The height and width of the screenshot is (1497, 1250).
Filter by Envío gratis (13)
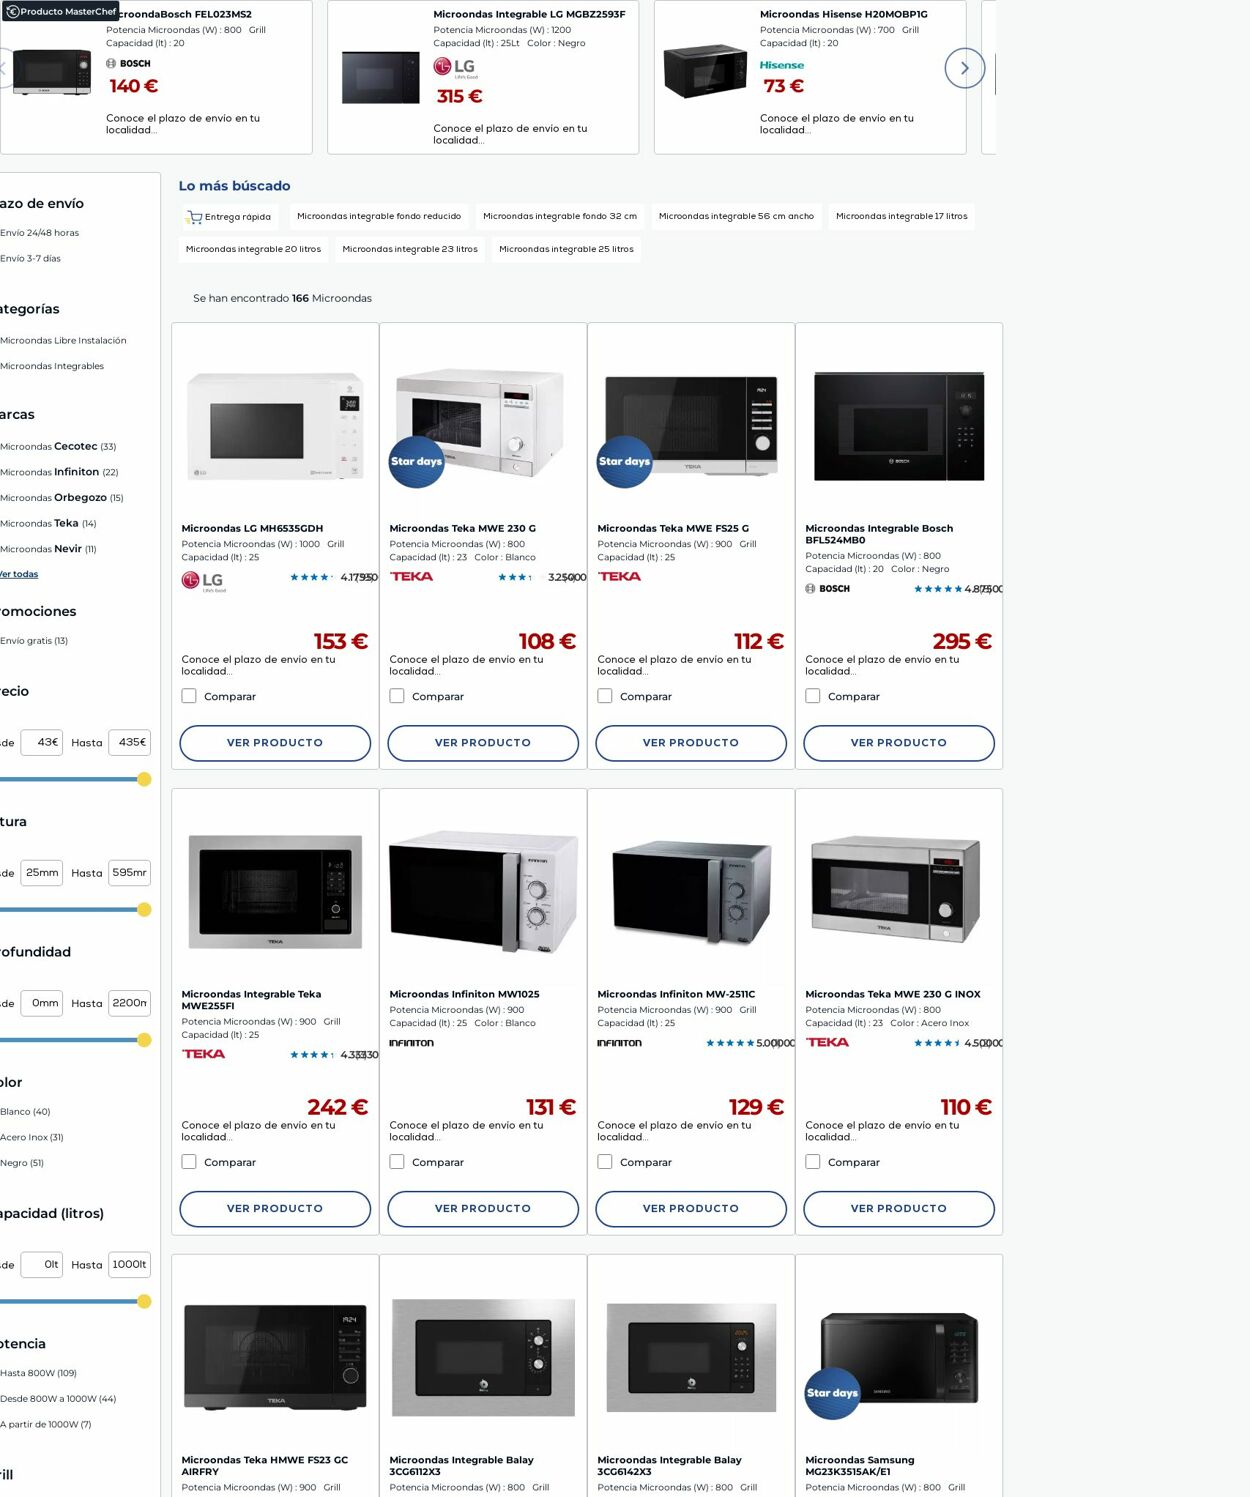pyautogui.click(x=34, y=641)
